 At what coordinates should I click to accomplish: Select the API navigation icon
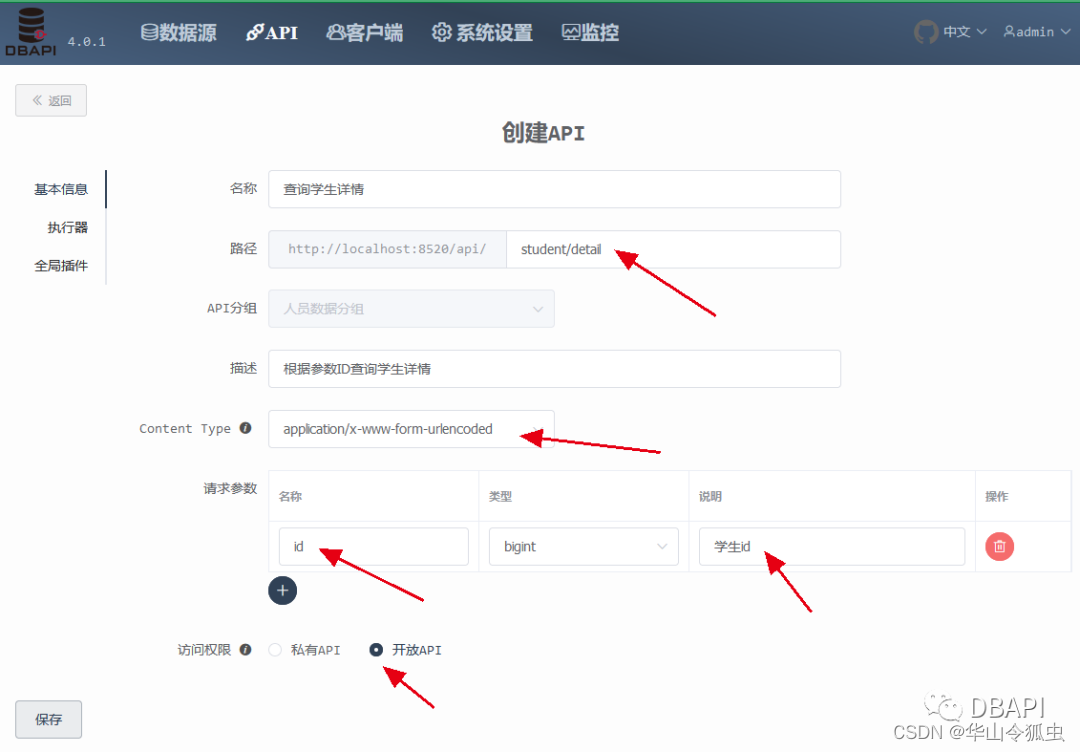click(x=271, y=31)
